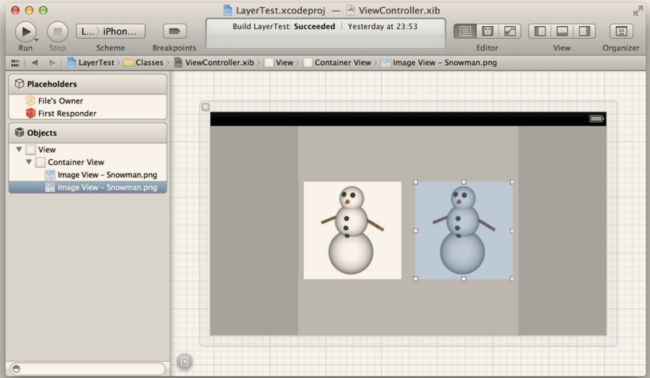This screenshot has width=650, height=378.
Task: Click the Stop button
Action: pos(57,32)
